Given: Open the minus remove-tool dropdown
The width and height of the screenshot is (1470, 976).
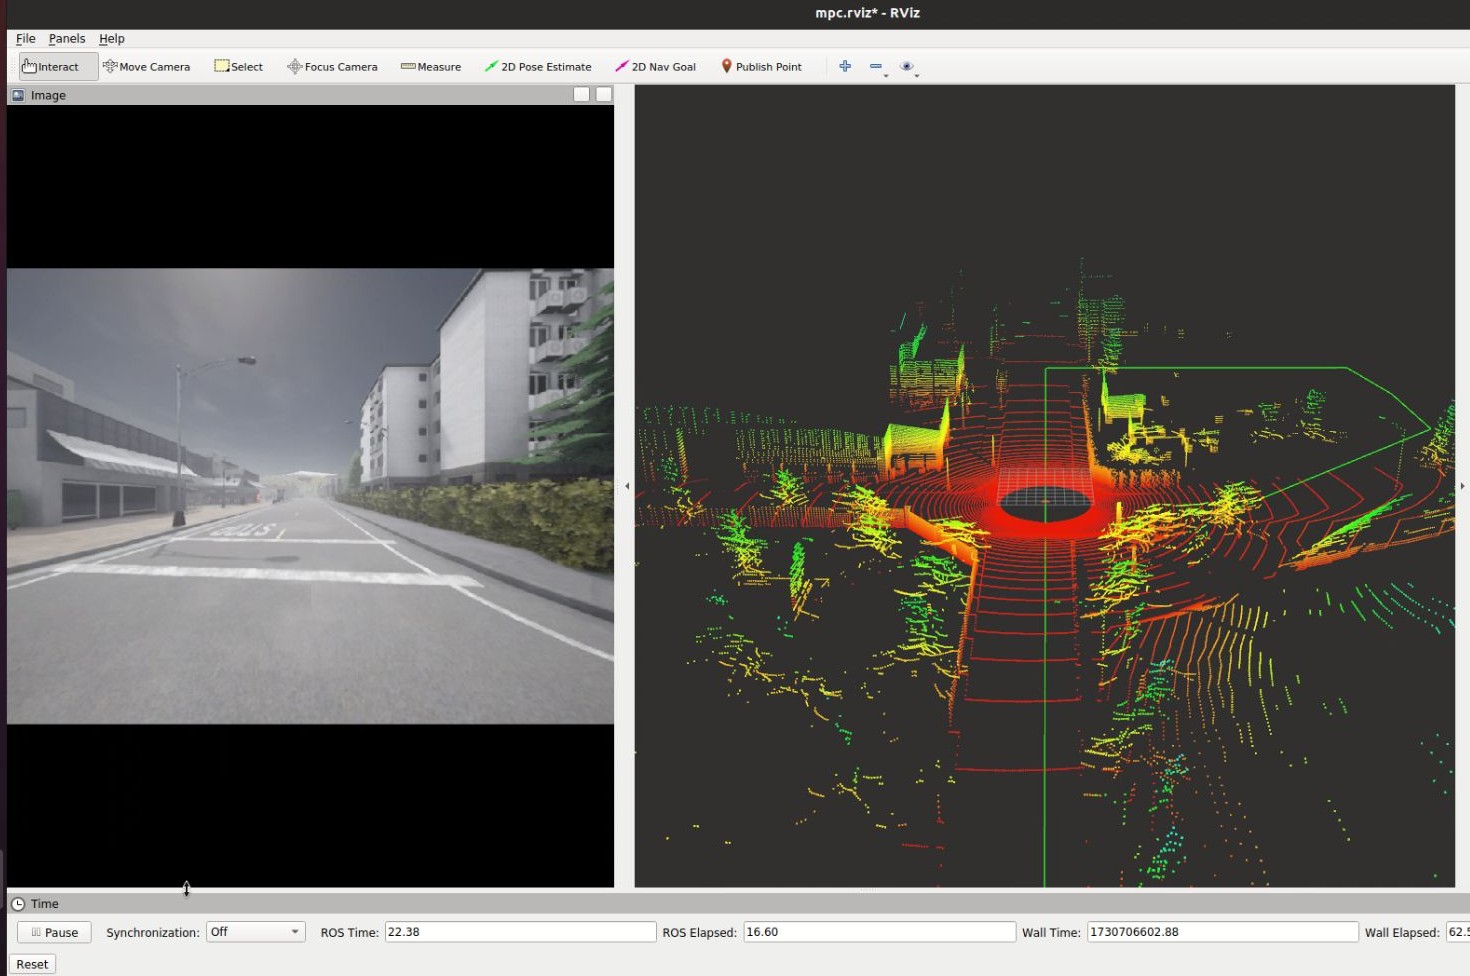Looking at the screenshot, I should click(877, 67).
